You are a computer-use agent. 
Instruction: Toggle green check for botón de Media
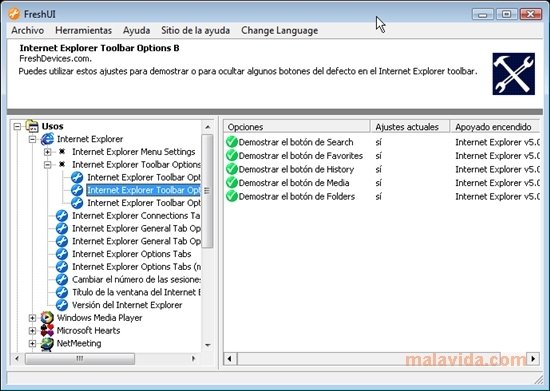[232, 183]
